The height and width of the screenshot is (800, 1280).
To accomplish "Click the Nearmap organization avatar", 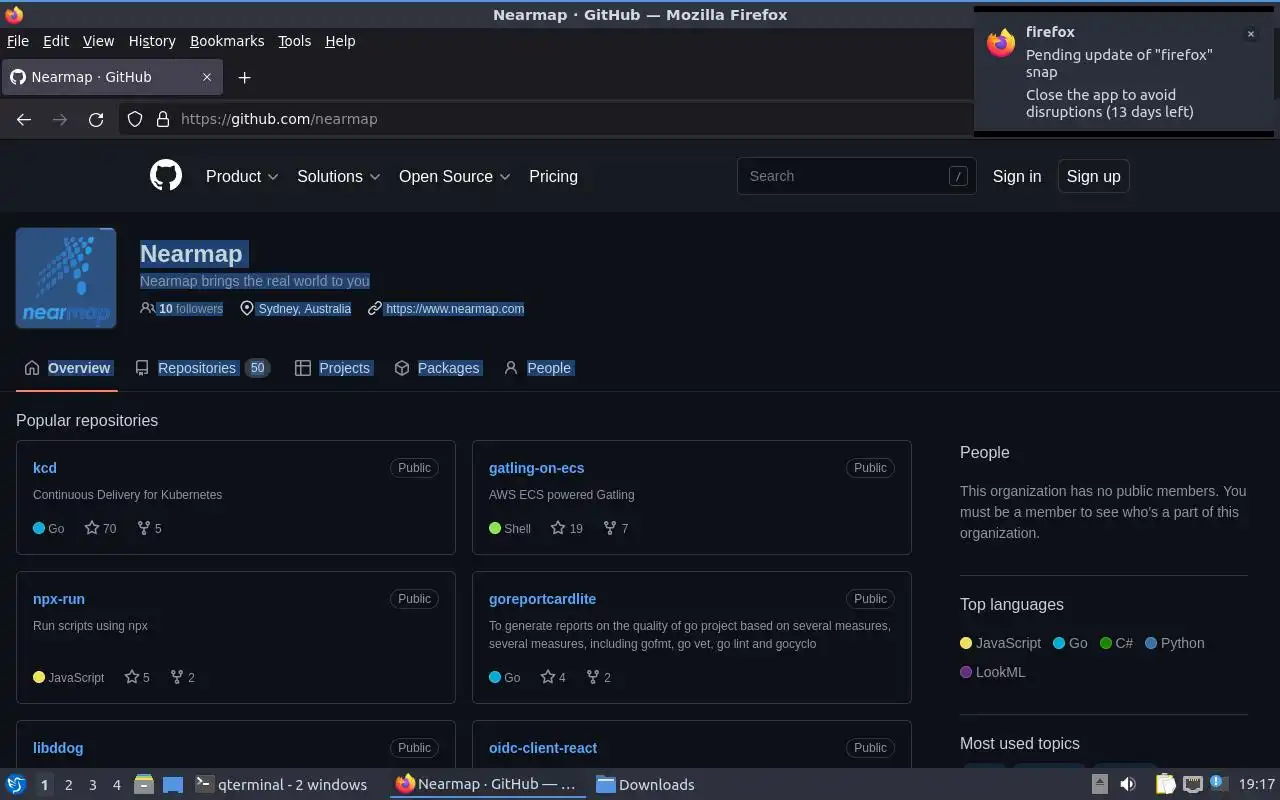I will (x=66, y=278).
